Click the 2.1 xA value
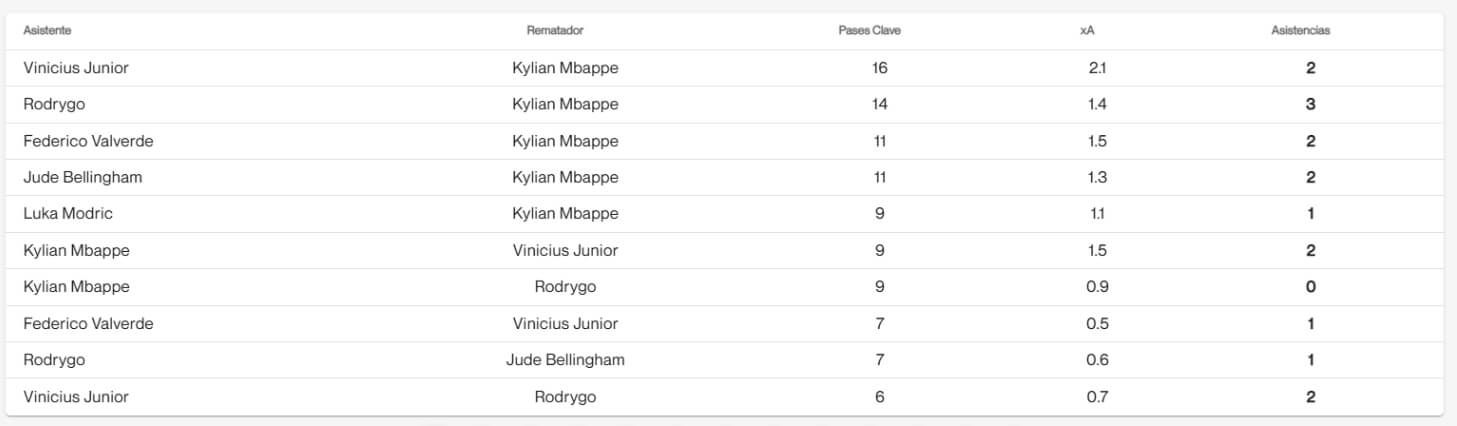Viewport: 1457px width, 426px height. point(1097,69)
